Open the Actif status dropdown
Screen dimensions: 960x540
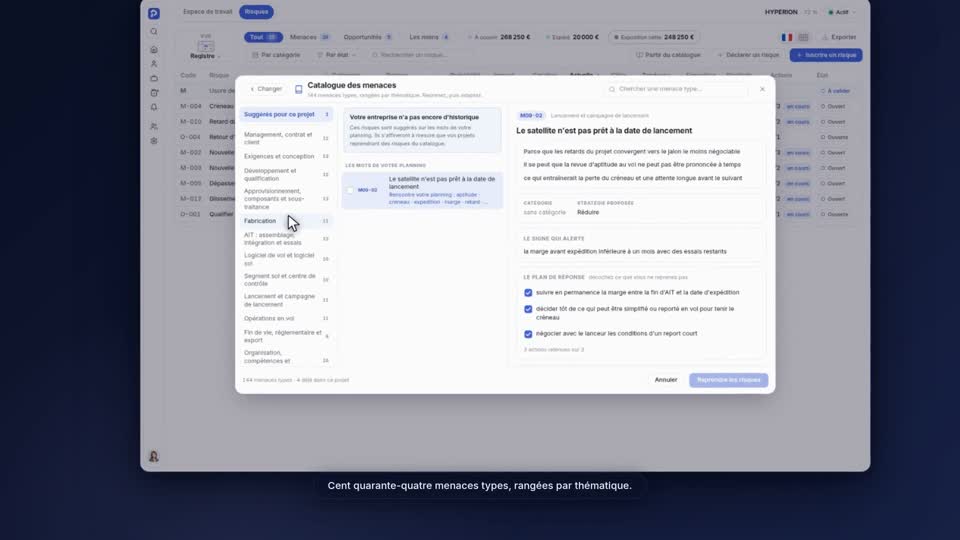(842, 12)
